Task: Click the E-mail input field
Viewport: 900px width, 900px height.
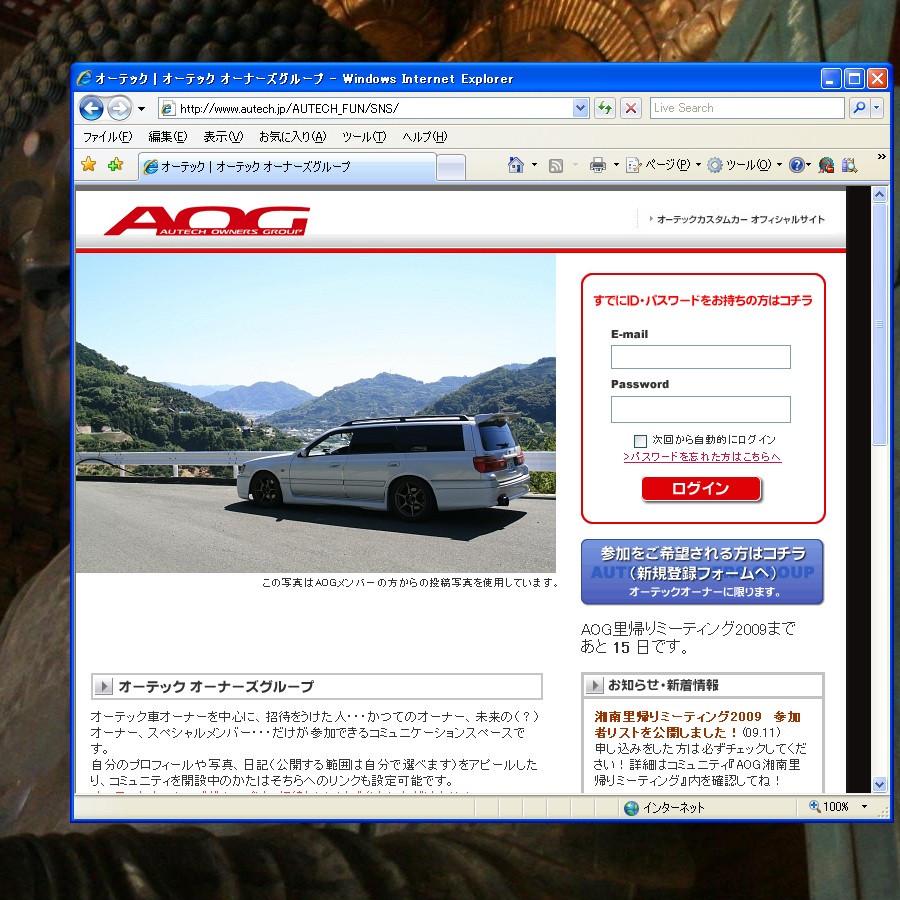Action: (x=700, y=357)
